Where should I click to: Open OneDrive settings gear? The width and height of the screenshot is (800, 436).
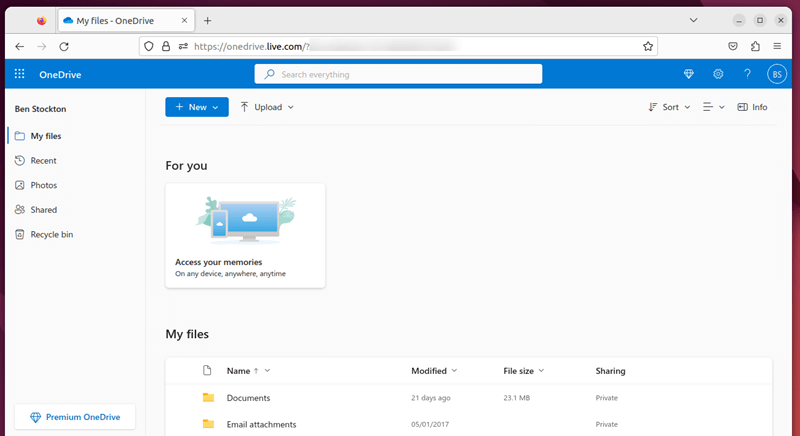[x=718, y=74]
